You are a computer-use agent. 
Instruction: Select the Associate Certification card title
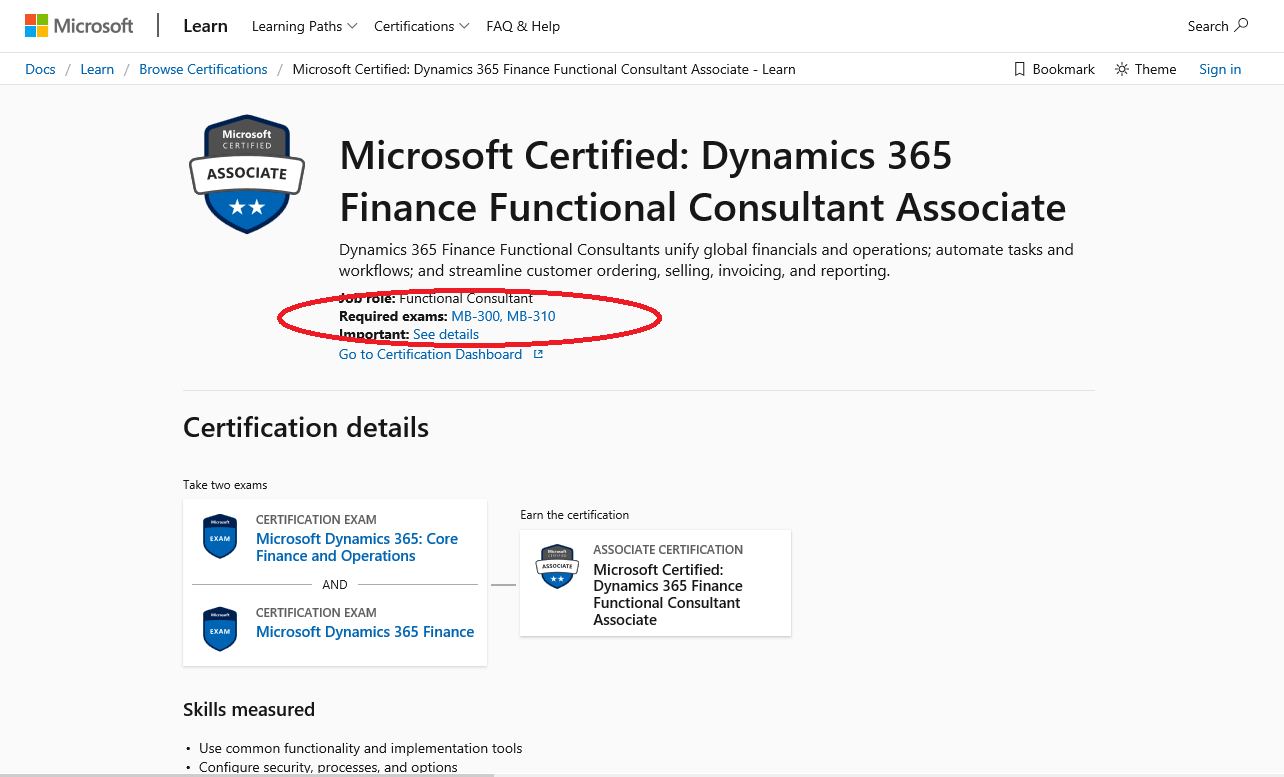668,594
